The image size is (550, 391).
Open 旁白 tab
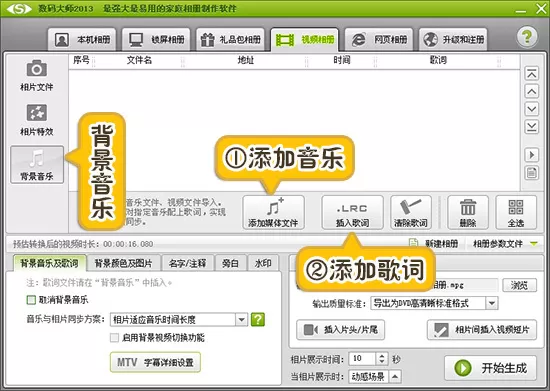coord(230,263)
